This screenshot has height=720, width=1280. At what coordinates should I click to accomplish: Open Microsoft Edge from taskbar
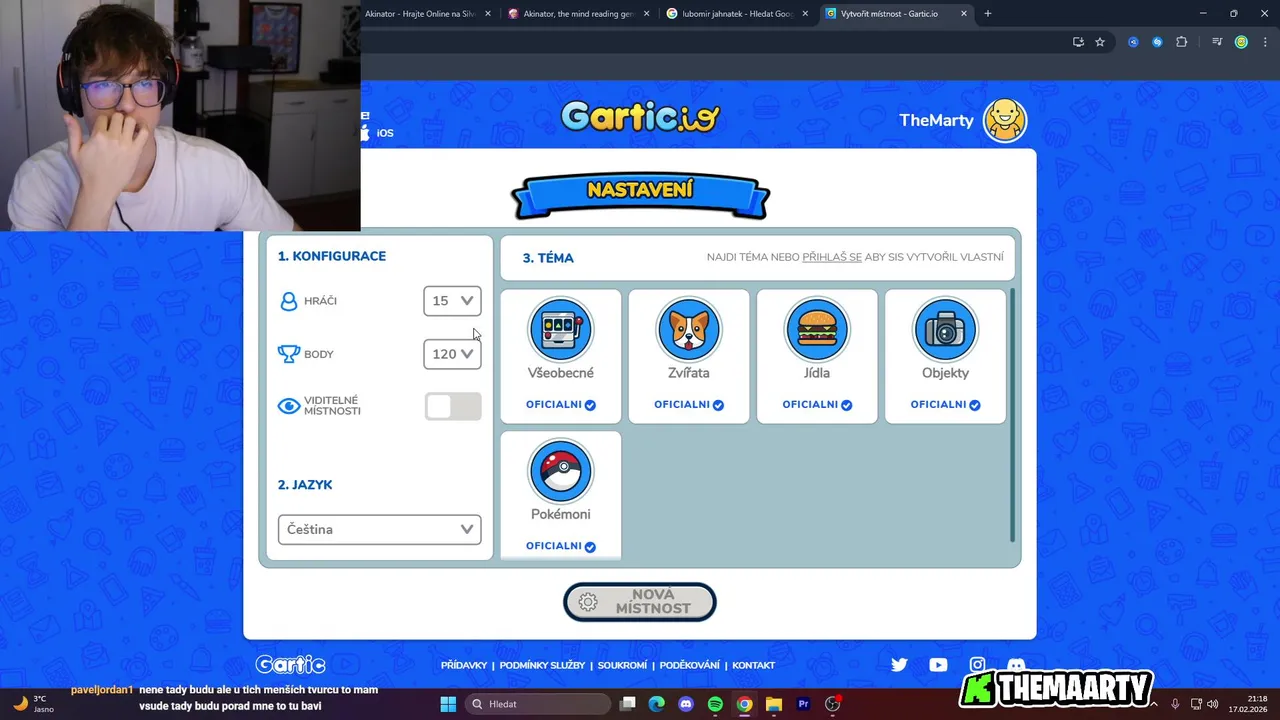(x=656, y=704)
